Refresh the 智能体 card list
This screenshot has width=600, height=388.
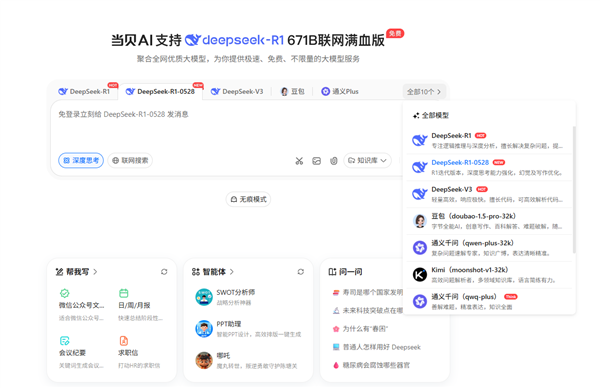pyautogui.click(x=301, y=272)
